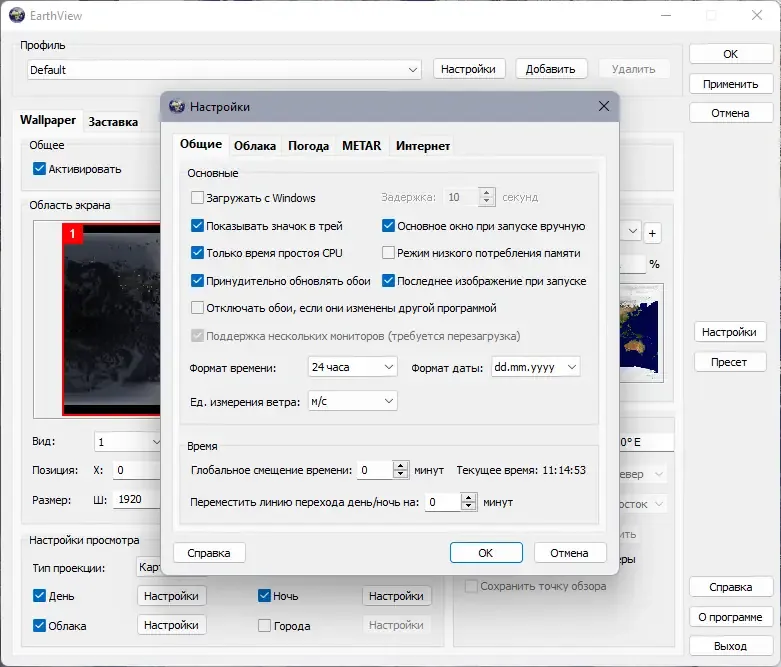Switch to Облака tab in dialog
Viewport: 781px width, 667px height.
255,146
